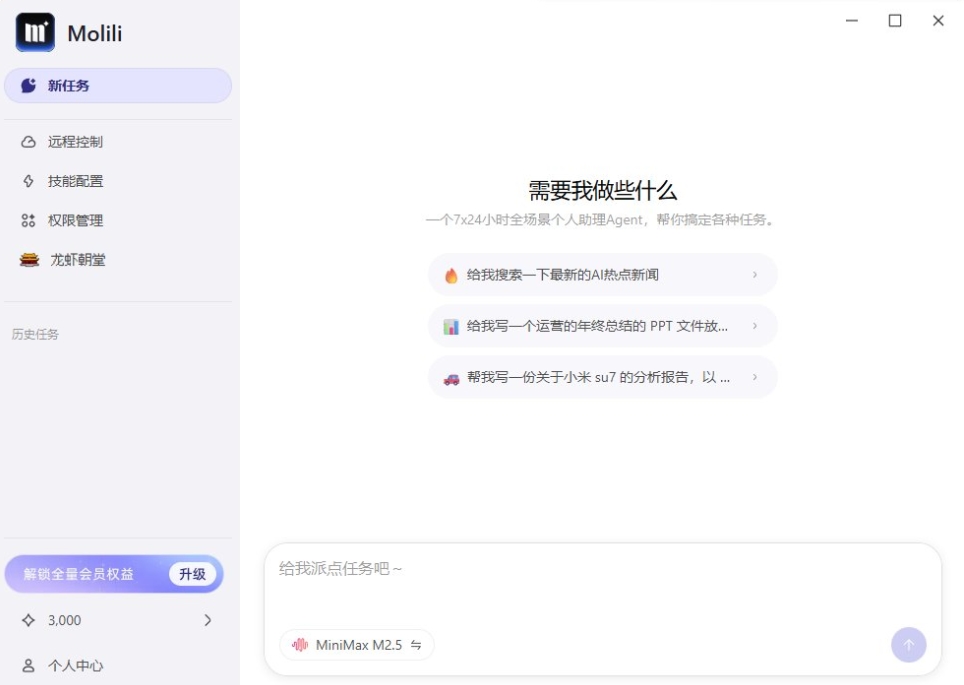Click the swap arrows beside MiniMax M2.5
Screen dimensions: 964x685
[x=416, y=645]
